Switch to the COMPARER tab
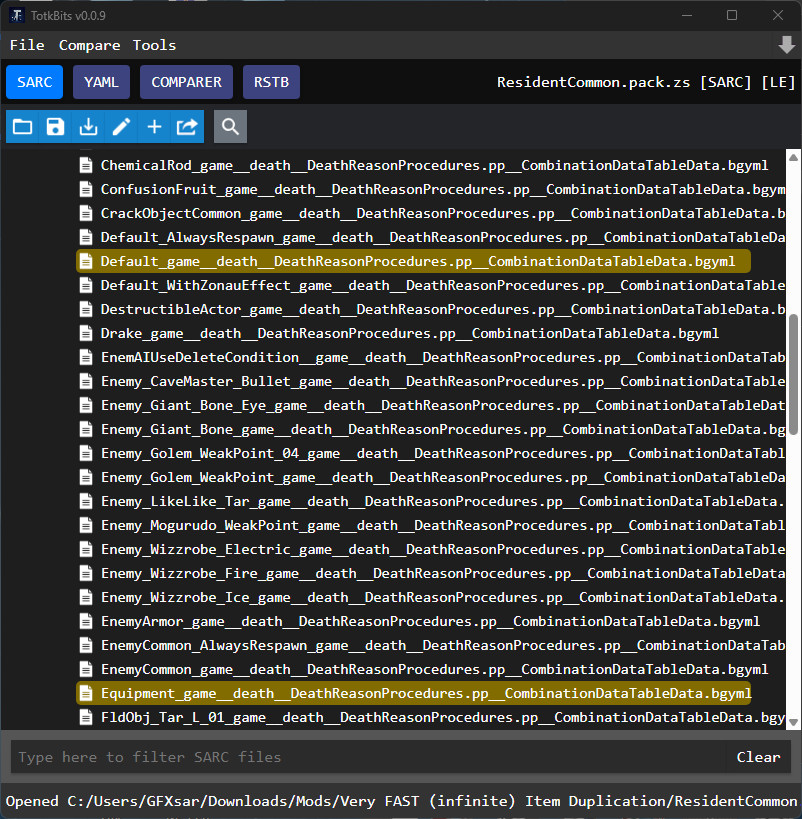 click(x=187, y=82)
